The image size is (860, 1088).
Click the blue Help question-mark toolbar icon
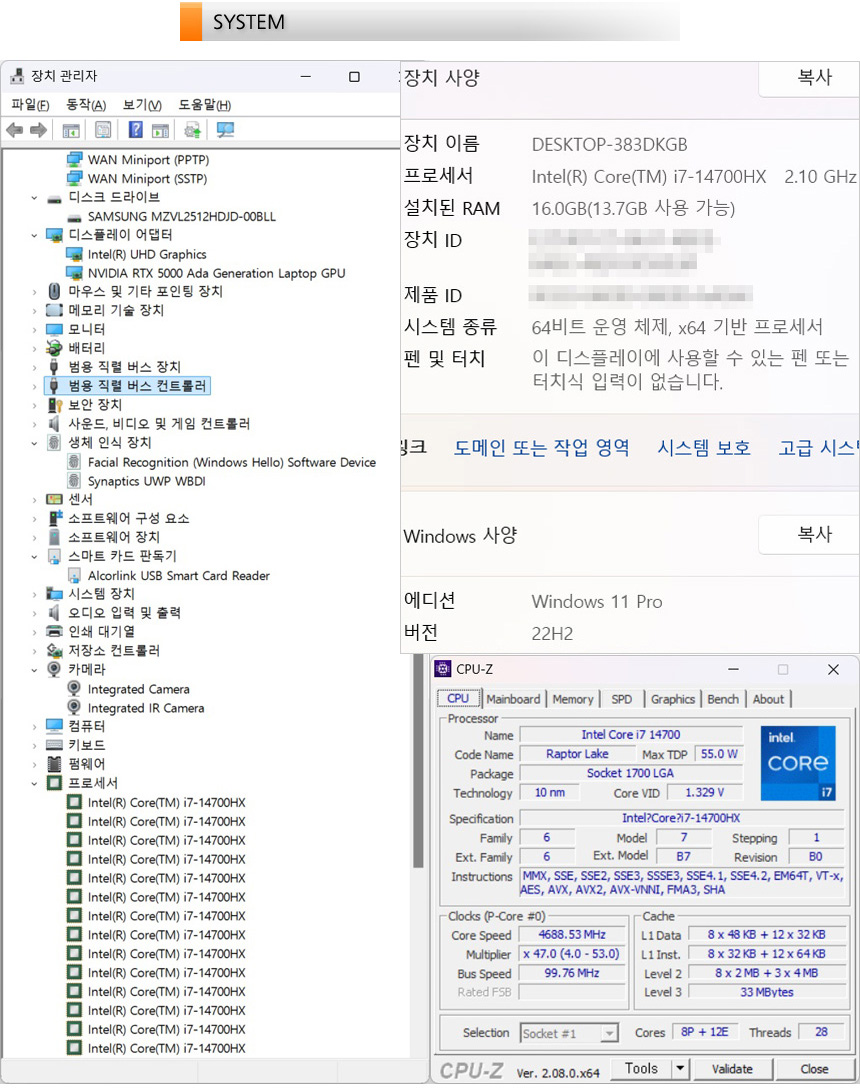click(135, 130)
